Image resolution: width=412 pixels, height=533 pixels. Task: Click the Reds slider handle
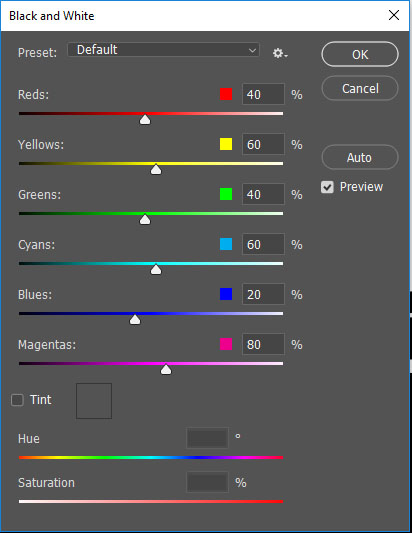[x=145, y=119]
